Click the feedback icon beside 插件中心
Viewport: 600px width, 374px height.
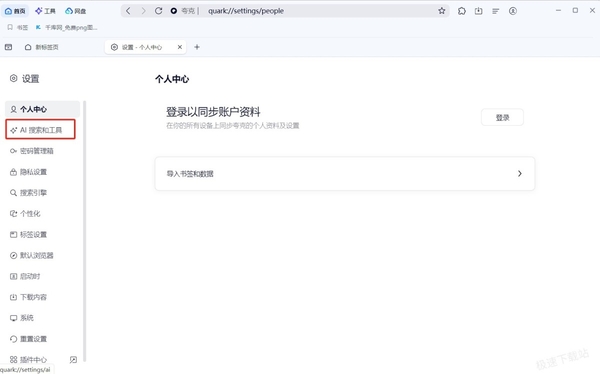pyautogui.click(x=73, y=359)
